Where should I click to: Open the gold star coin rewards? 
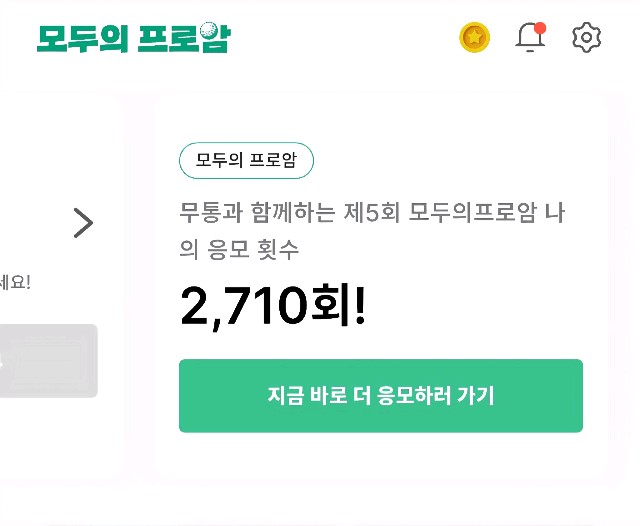pyautogui.click(x=474, y=38)
